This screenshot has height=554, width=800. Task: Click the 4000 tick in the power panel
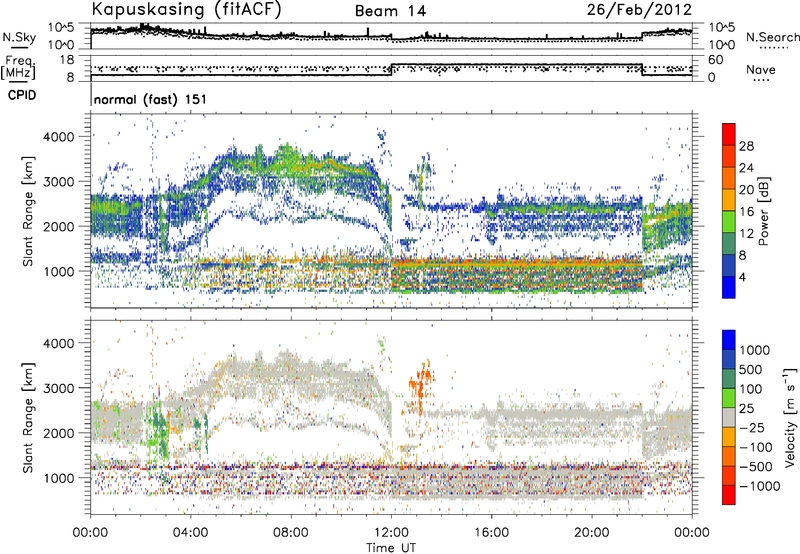pyautogui.click(x=61, y=137)
